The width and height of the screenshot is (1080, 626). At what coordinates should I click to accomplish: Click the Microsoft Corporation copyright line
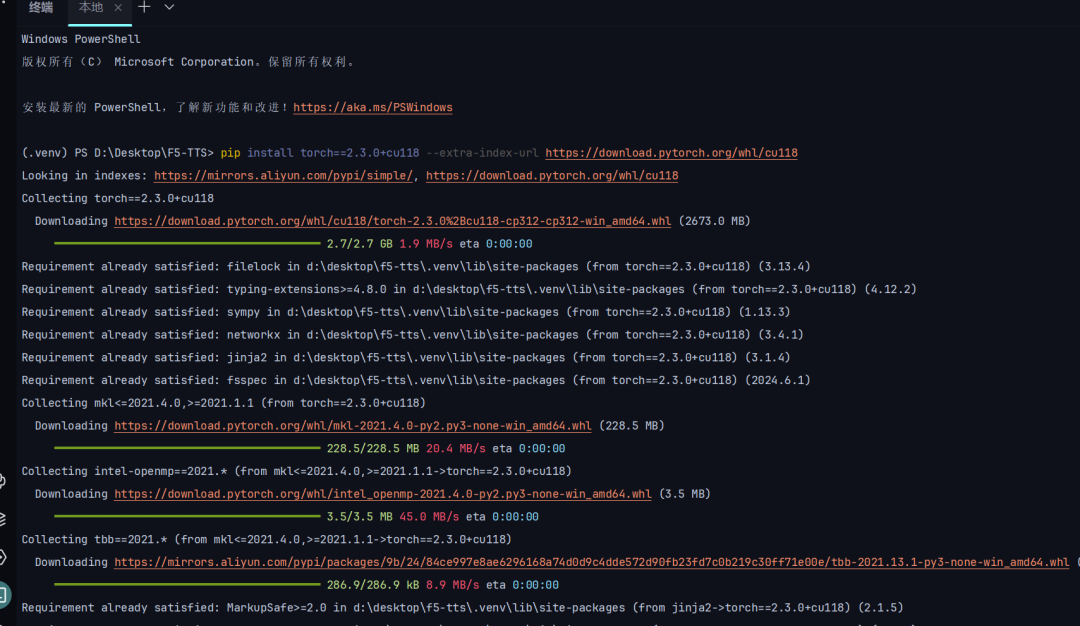click(x=188, y=62)
